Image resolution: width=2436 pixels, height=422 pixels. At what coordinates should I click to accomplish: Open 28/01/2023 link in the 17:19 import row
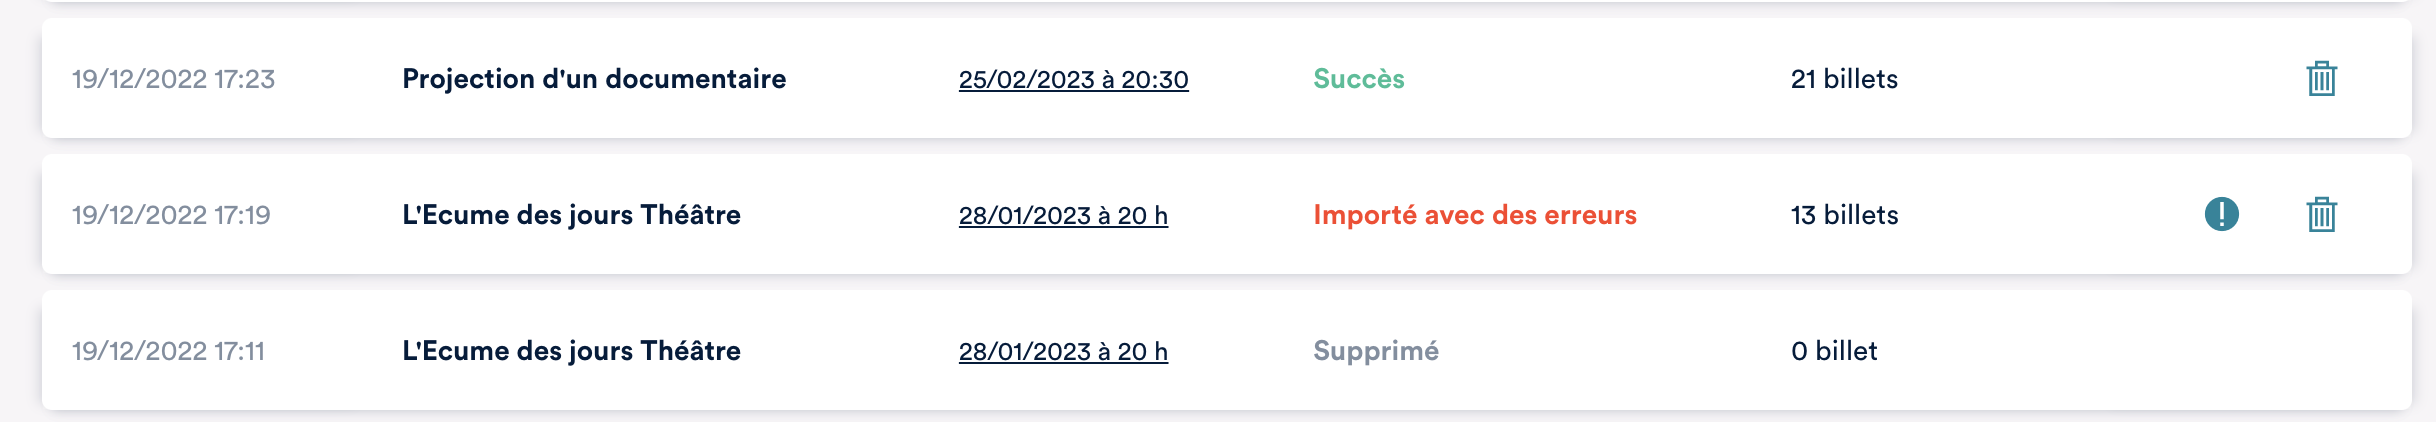coord(1063,216)
